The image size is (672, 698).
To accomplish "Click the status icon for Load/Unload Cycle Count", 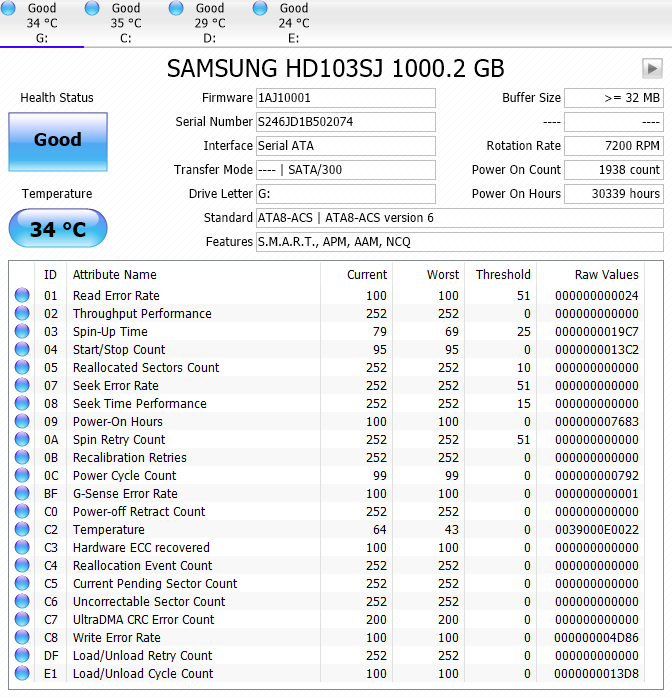I will (22, 673).
